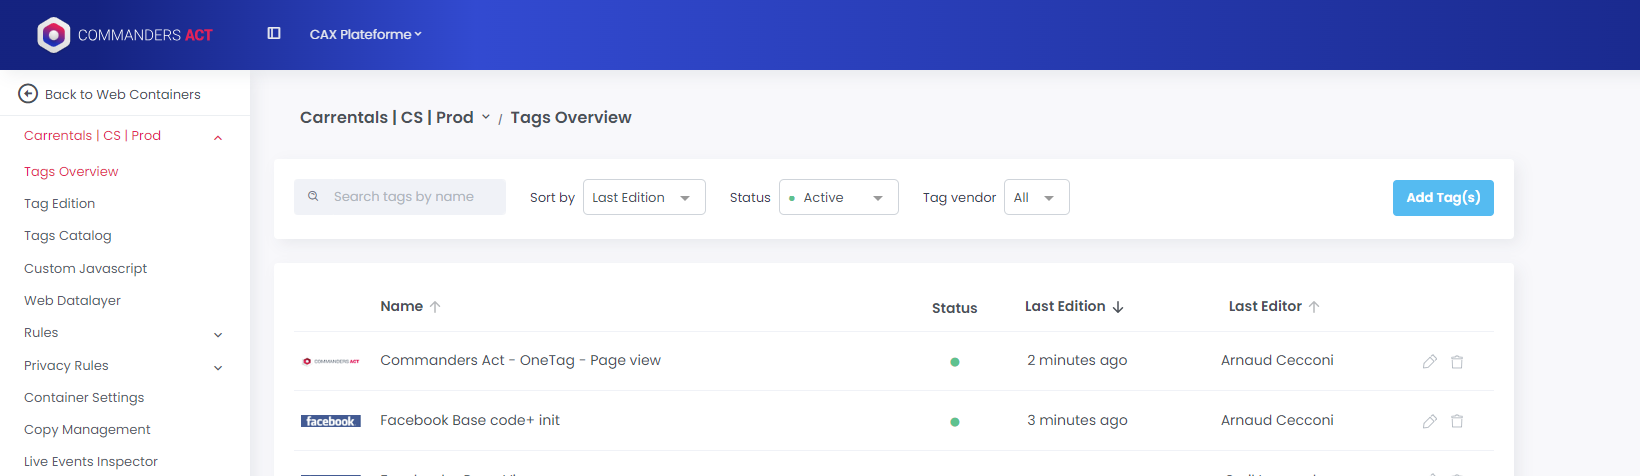The height and width of the screenshot is (476, 1640).
Task: Edit the Facebook Base code tag
Action: [1429, 422]
